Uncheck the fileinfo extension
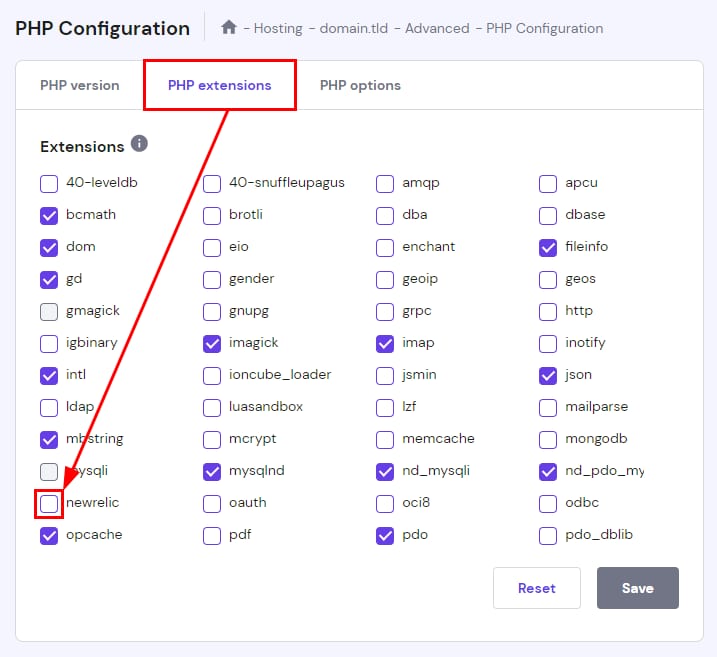The height and width of the screenshot is (657, 717). tap(548, 247)
